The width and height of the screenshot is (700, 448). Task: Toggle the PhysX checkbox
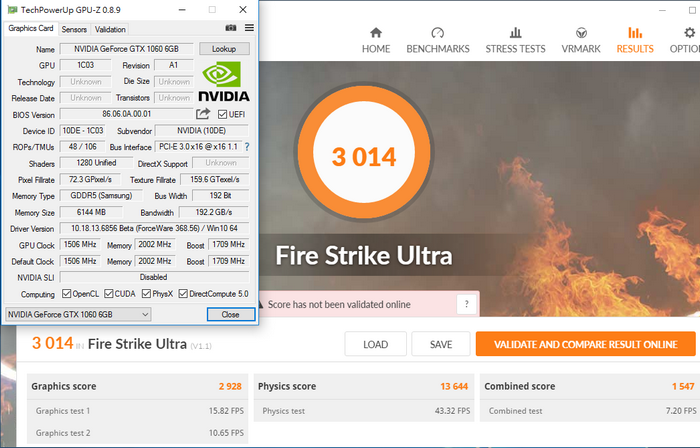point(145,294)
